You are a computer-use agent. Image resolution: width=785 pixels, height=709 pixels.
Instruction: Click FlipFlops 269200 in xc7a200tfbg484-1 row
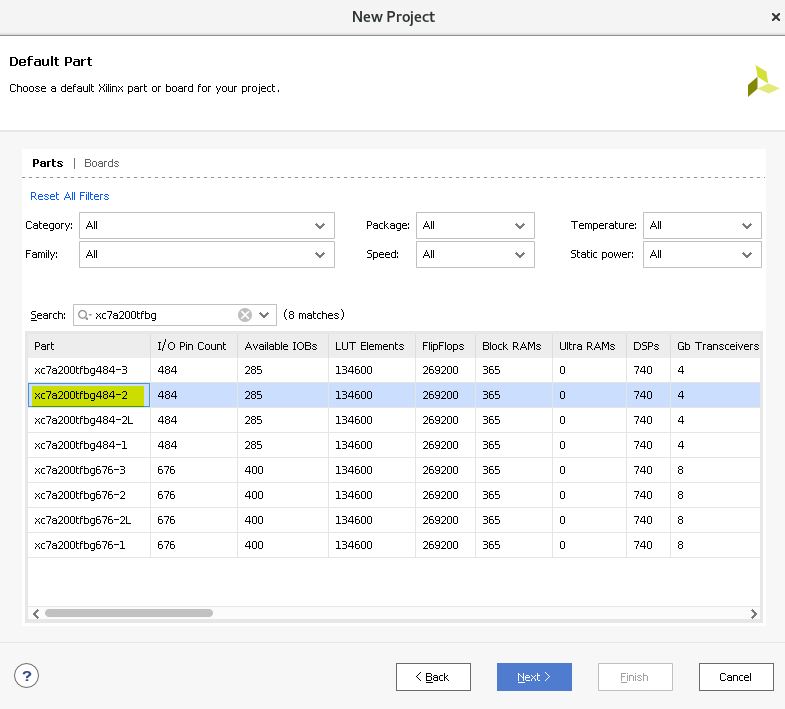point(440,445)
